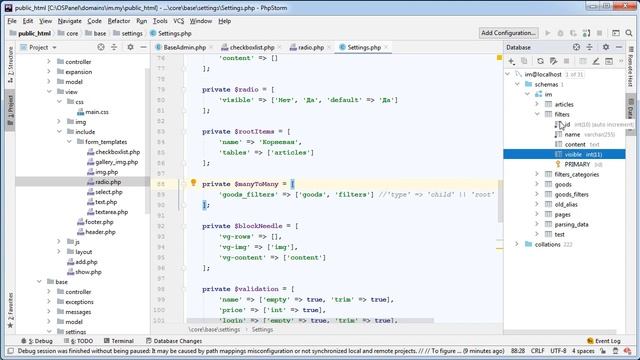Open the TODO tool window
This screenshot has height=360, width=640.
point(78,341)
